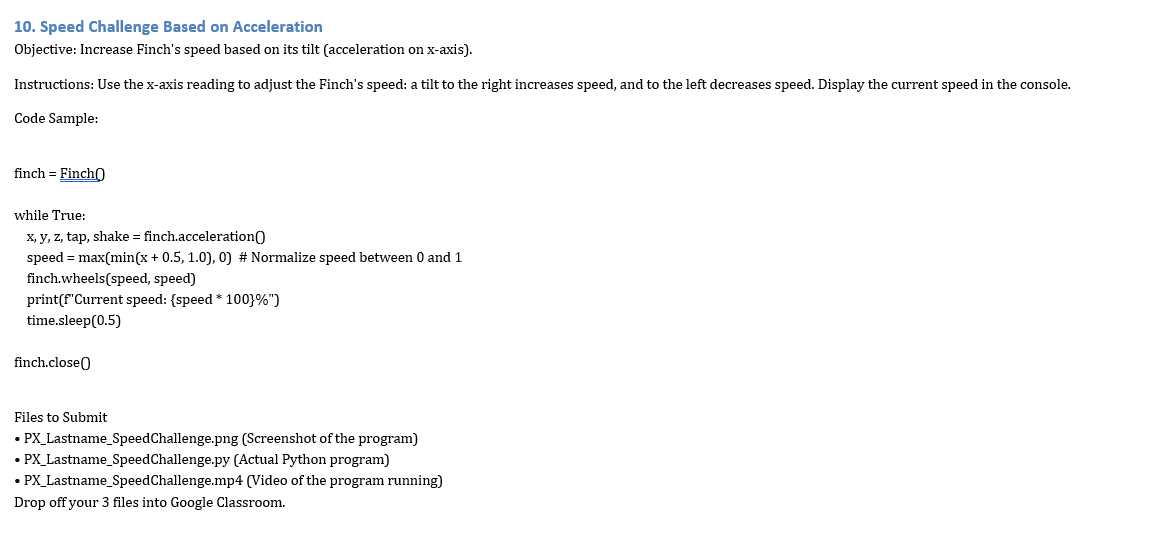1175x559 pixels.
Task: Click the underlined word "Finch()"
Action: 82,174
